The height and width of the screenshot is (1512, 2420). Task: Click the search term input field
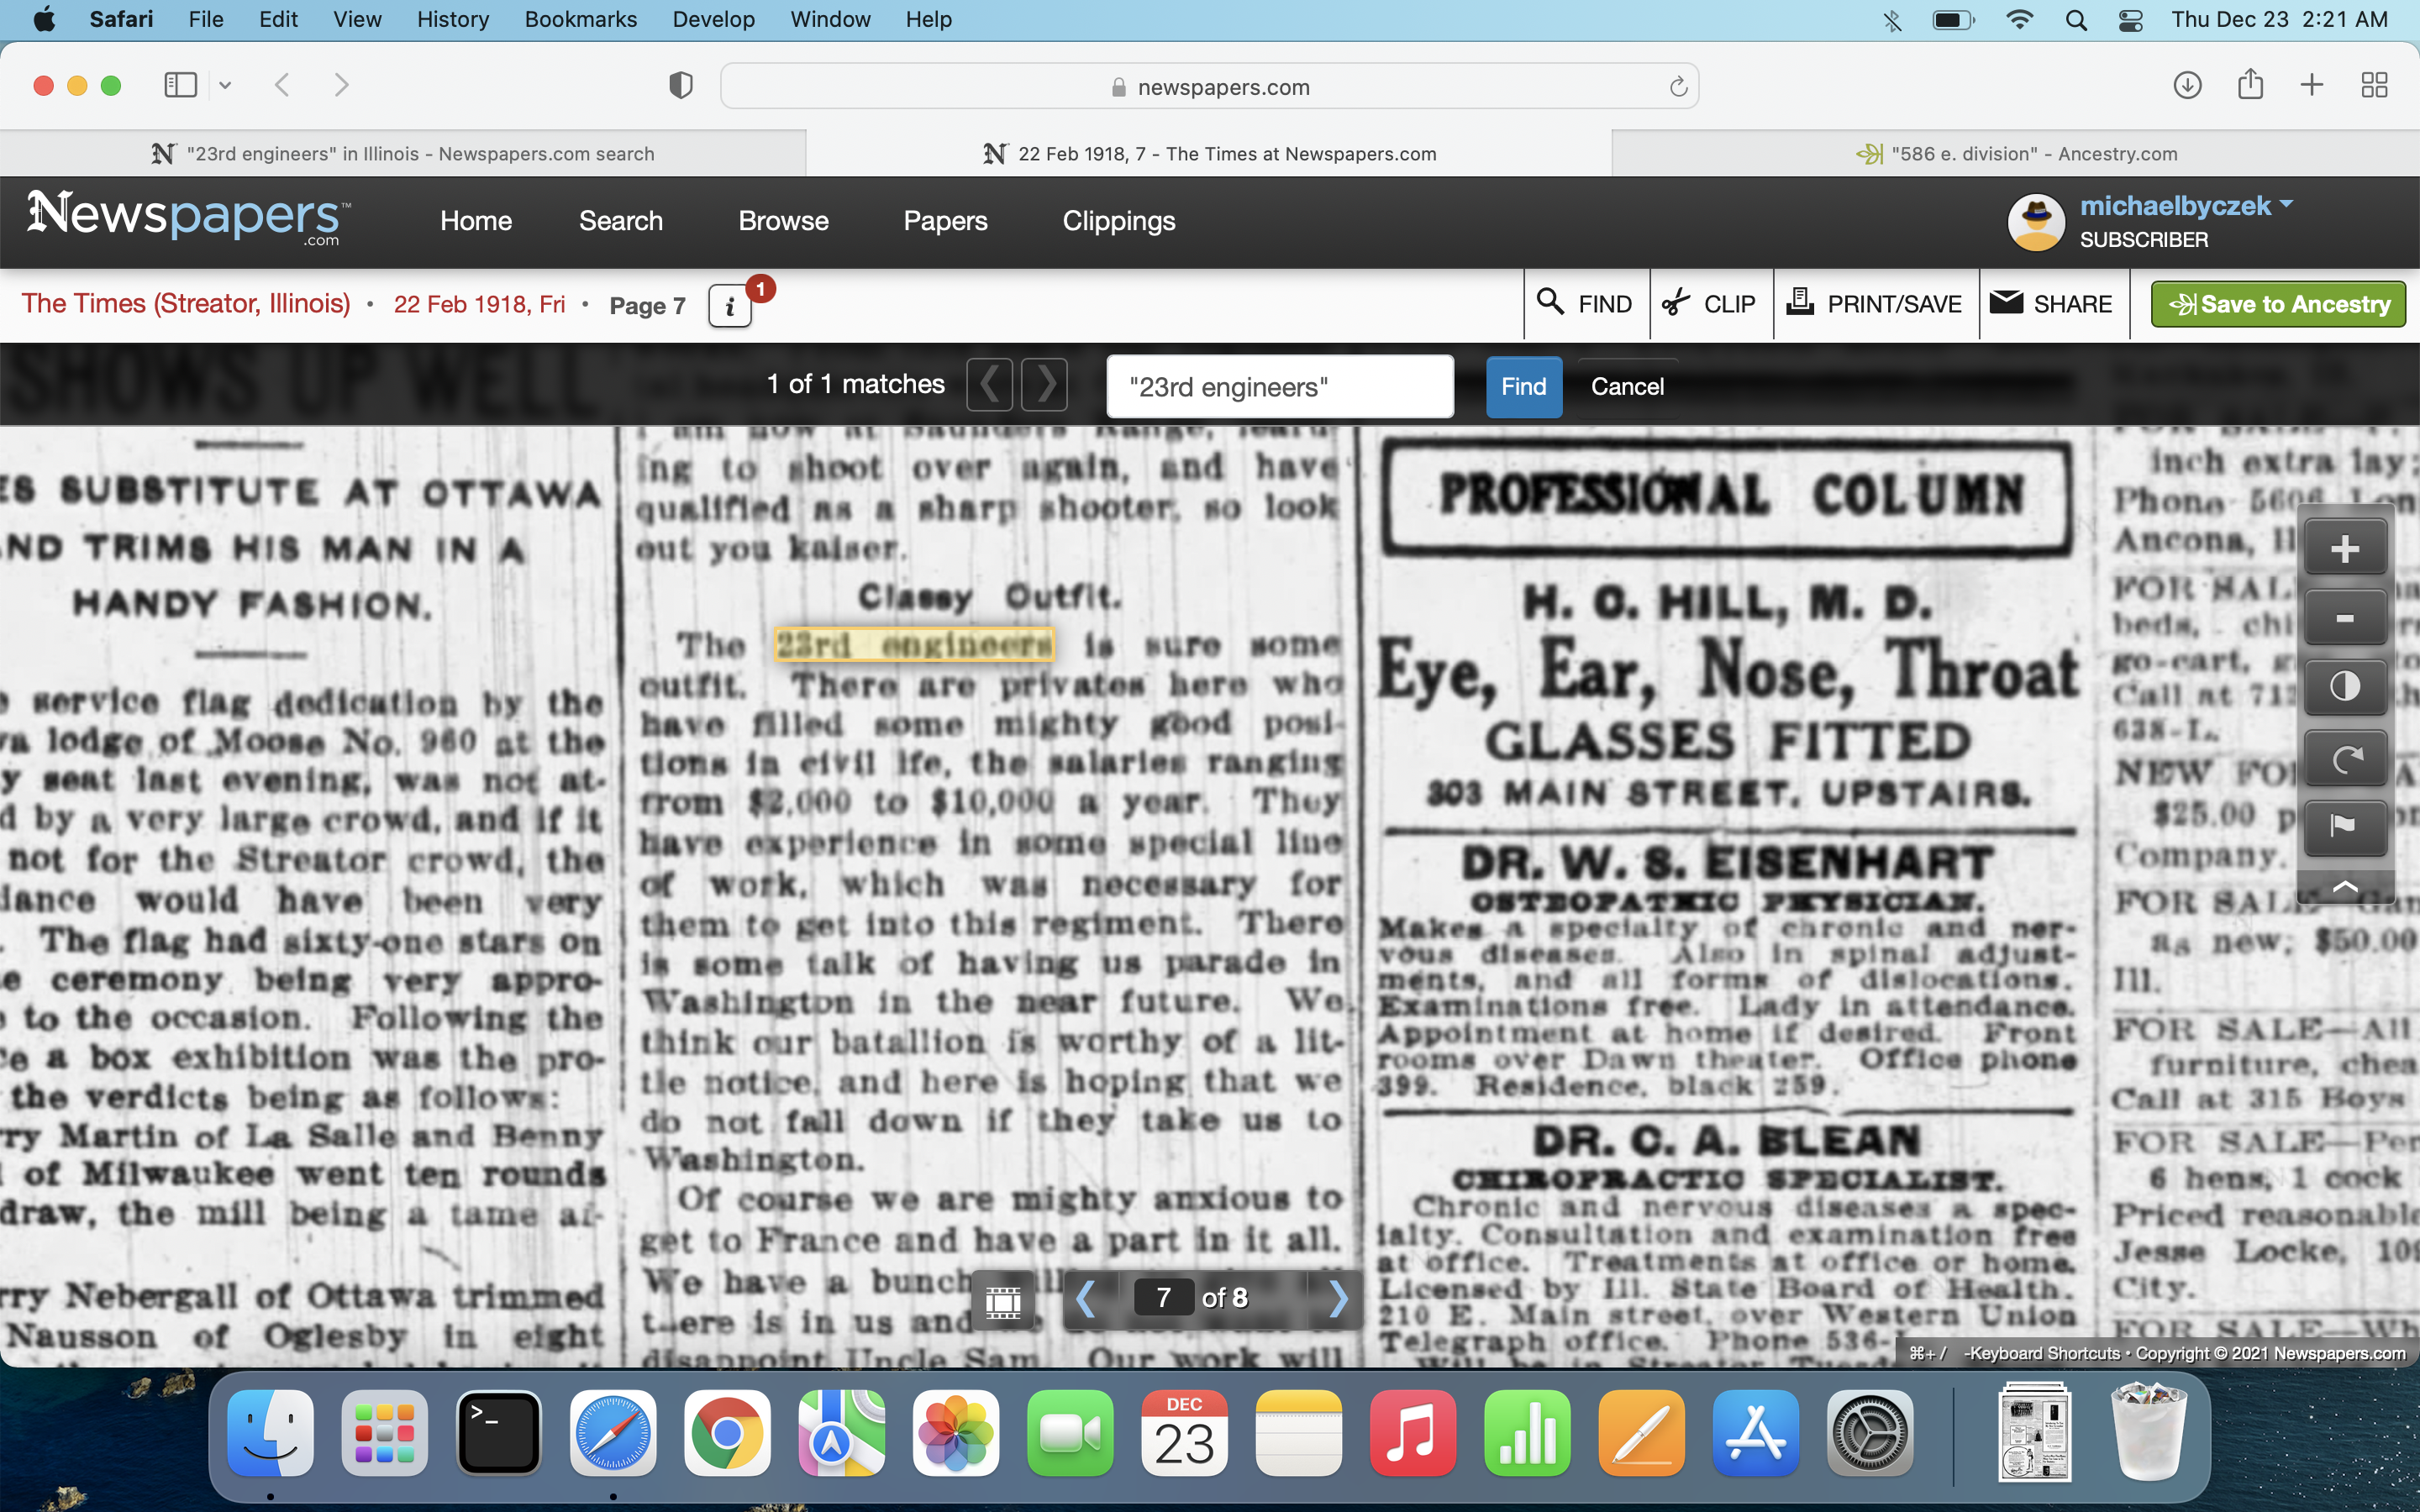pyautogui.click(x=1279, y=387)
